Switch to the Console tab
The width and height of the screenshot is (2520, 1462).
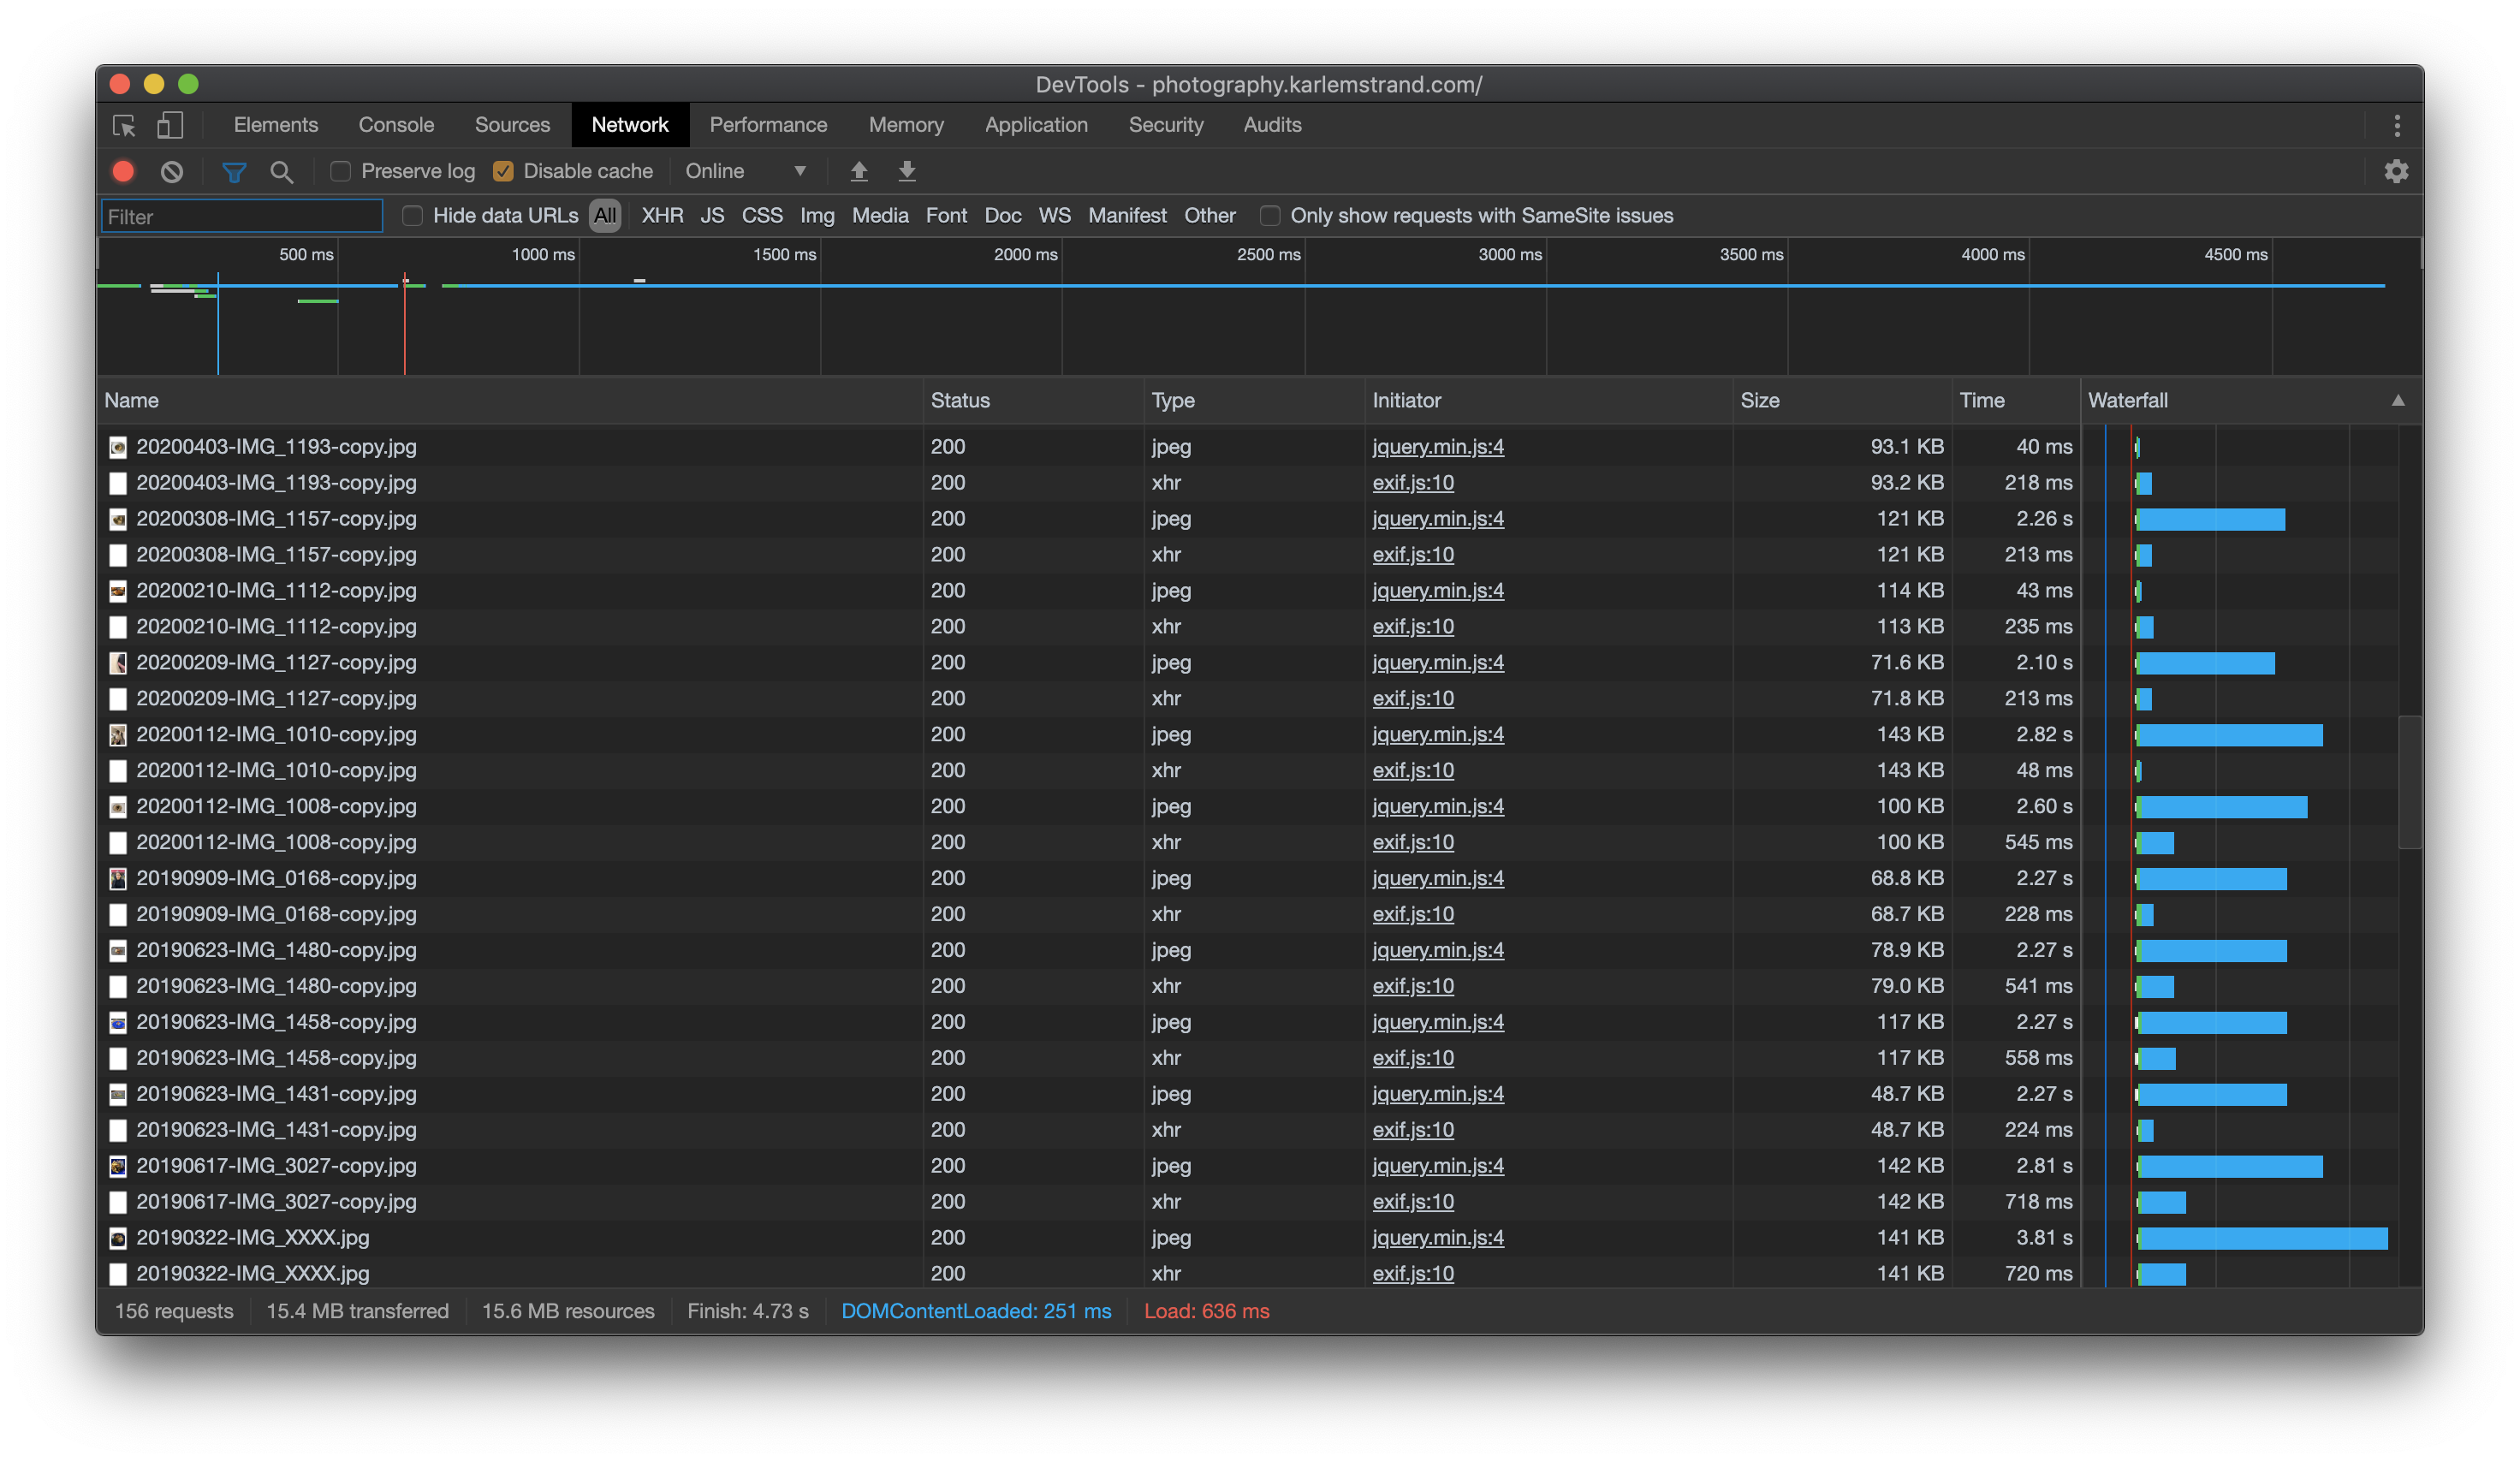point(396,125)
